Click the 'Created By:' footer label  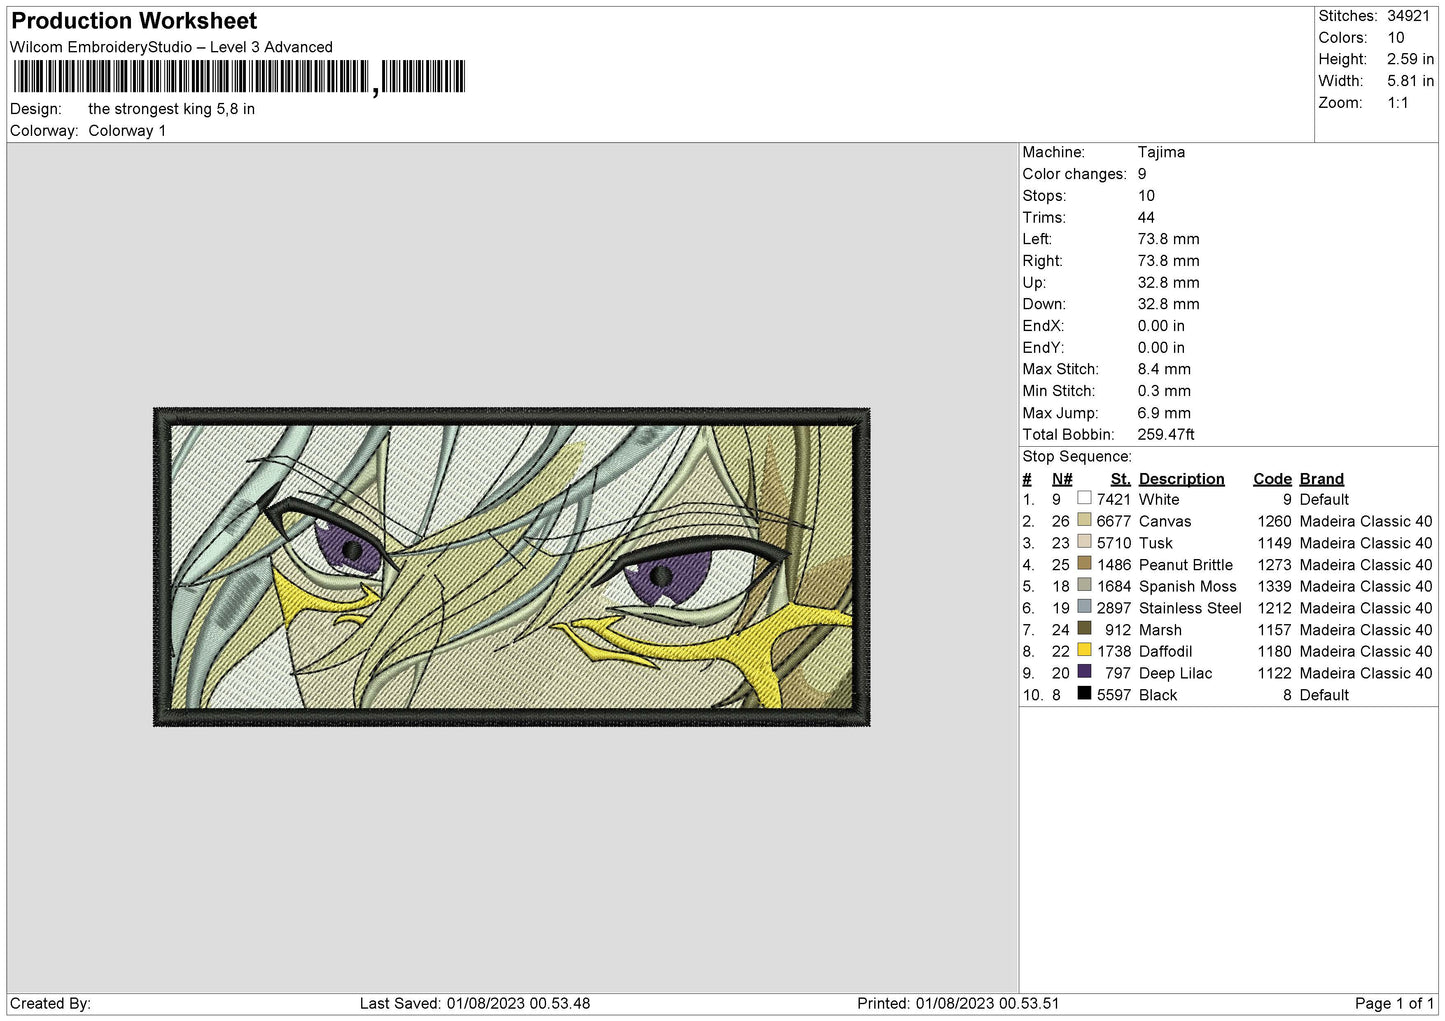(x=50, y=1003)
